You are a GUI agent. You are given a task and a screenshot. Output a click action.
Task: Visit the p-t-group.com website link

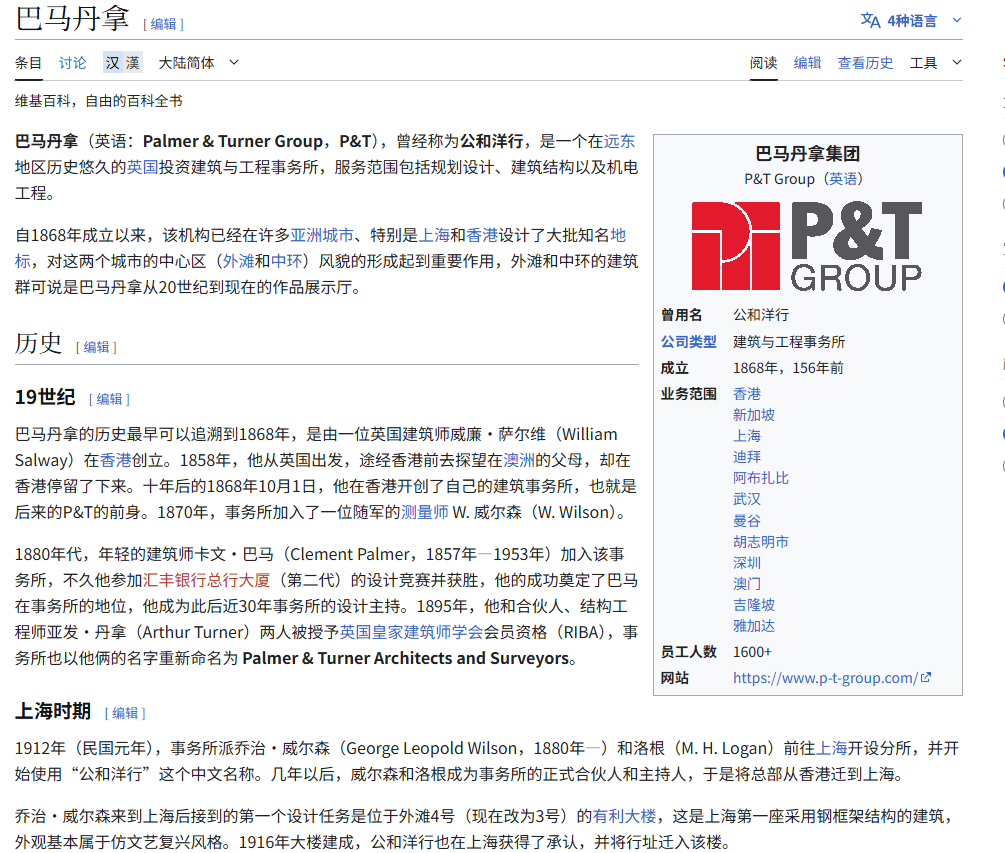[824, 678]
